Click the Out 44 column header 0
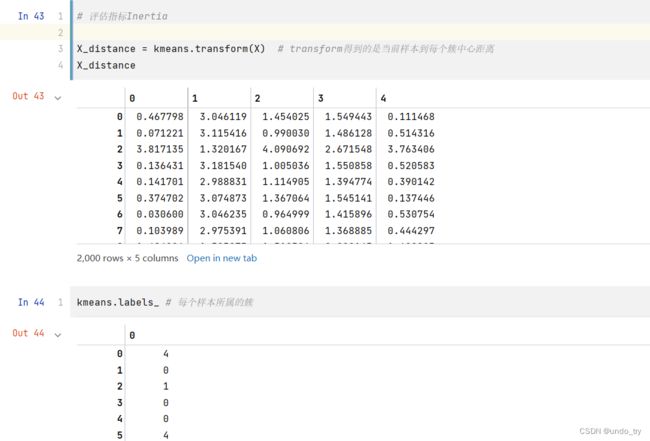Viewport: 650px width, 441px height. [132, 334]
